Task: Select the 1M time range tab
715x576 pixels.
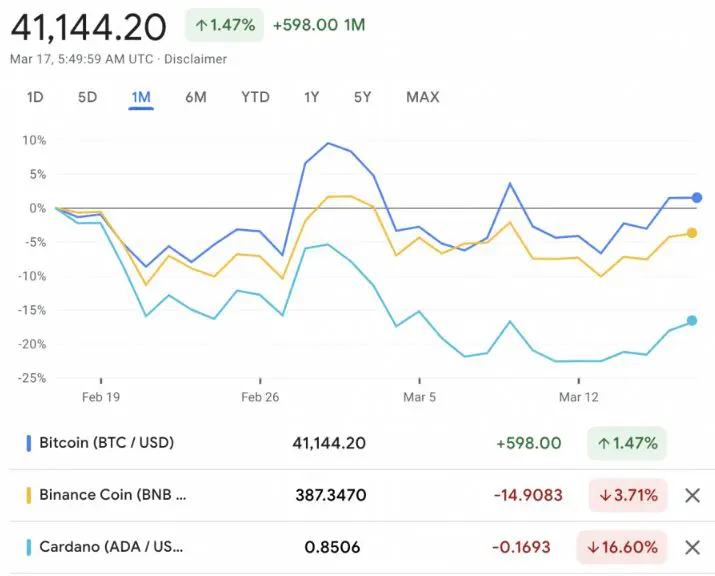Action: 141,97
